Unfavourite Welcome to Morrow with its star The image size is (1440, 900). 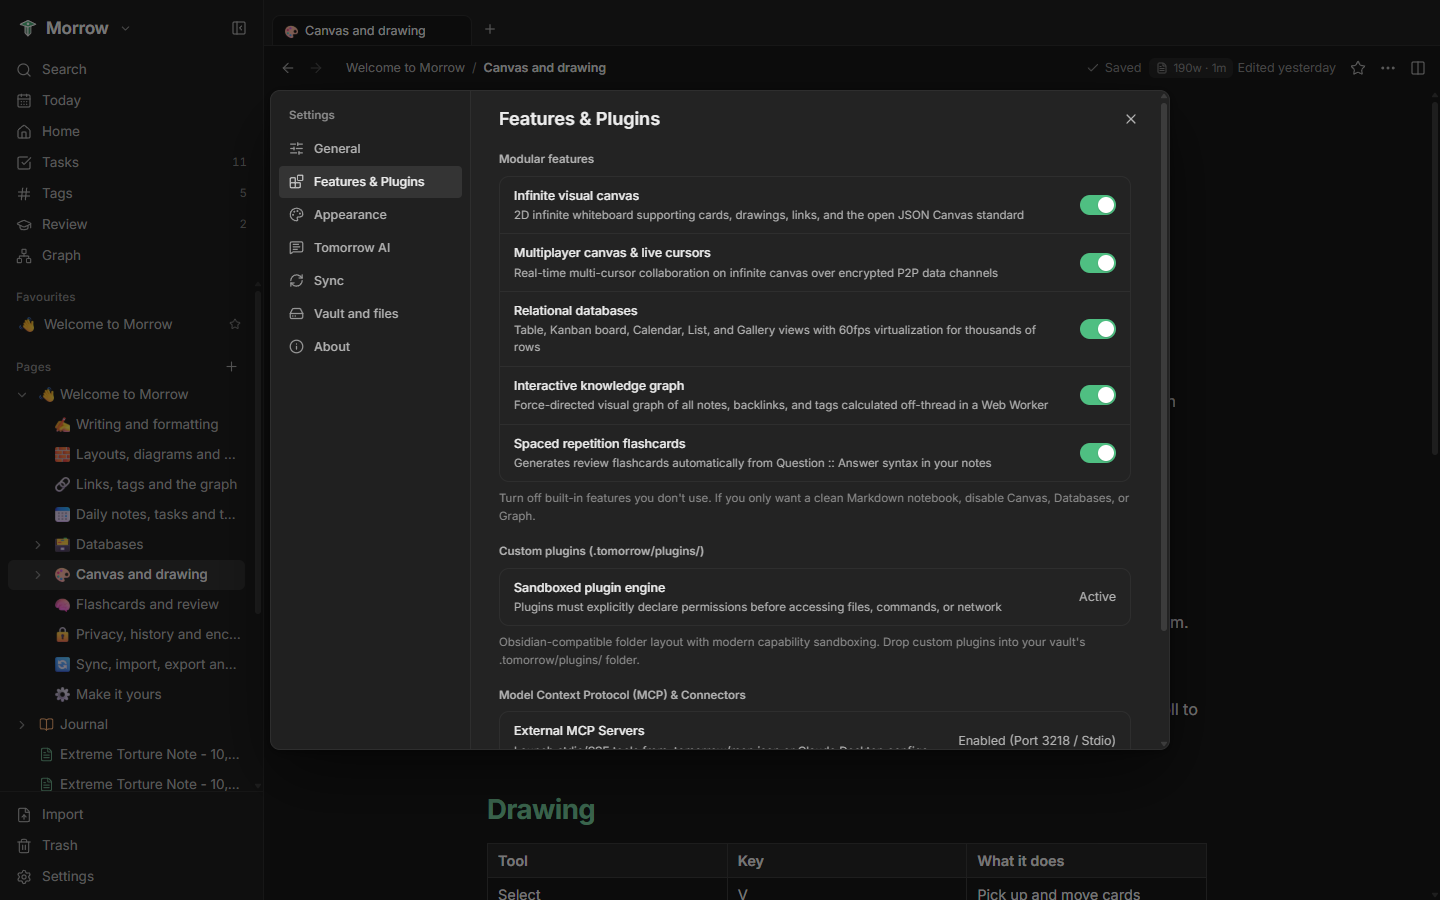tap(235, 324)
